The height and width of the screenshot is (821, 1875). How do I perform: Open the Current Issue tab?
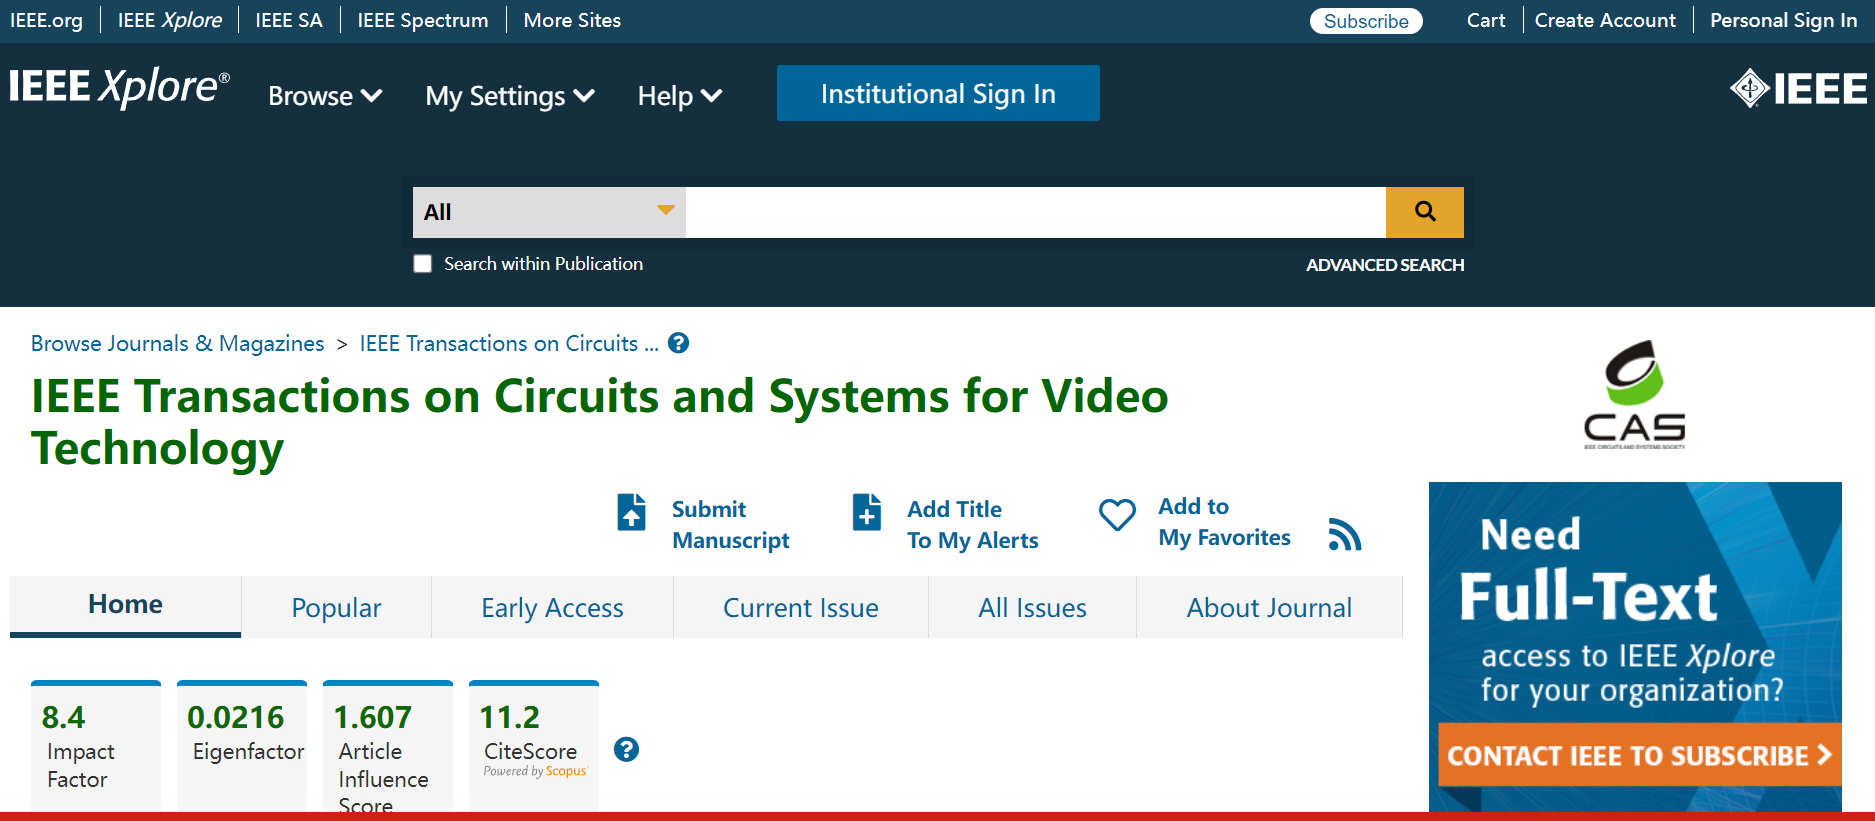pyautogui.click(x=801, y=607)
